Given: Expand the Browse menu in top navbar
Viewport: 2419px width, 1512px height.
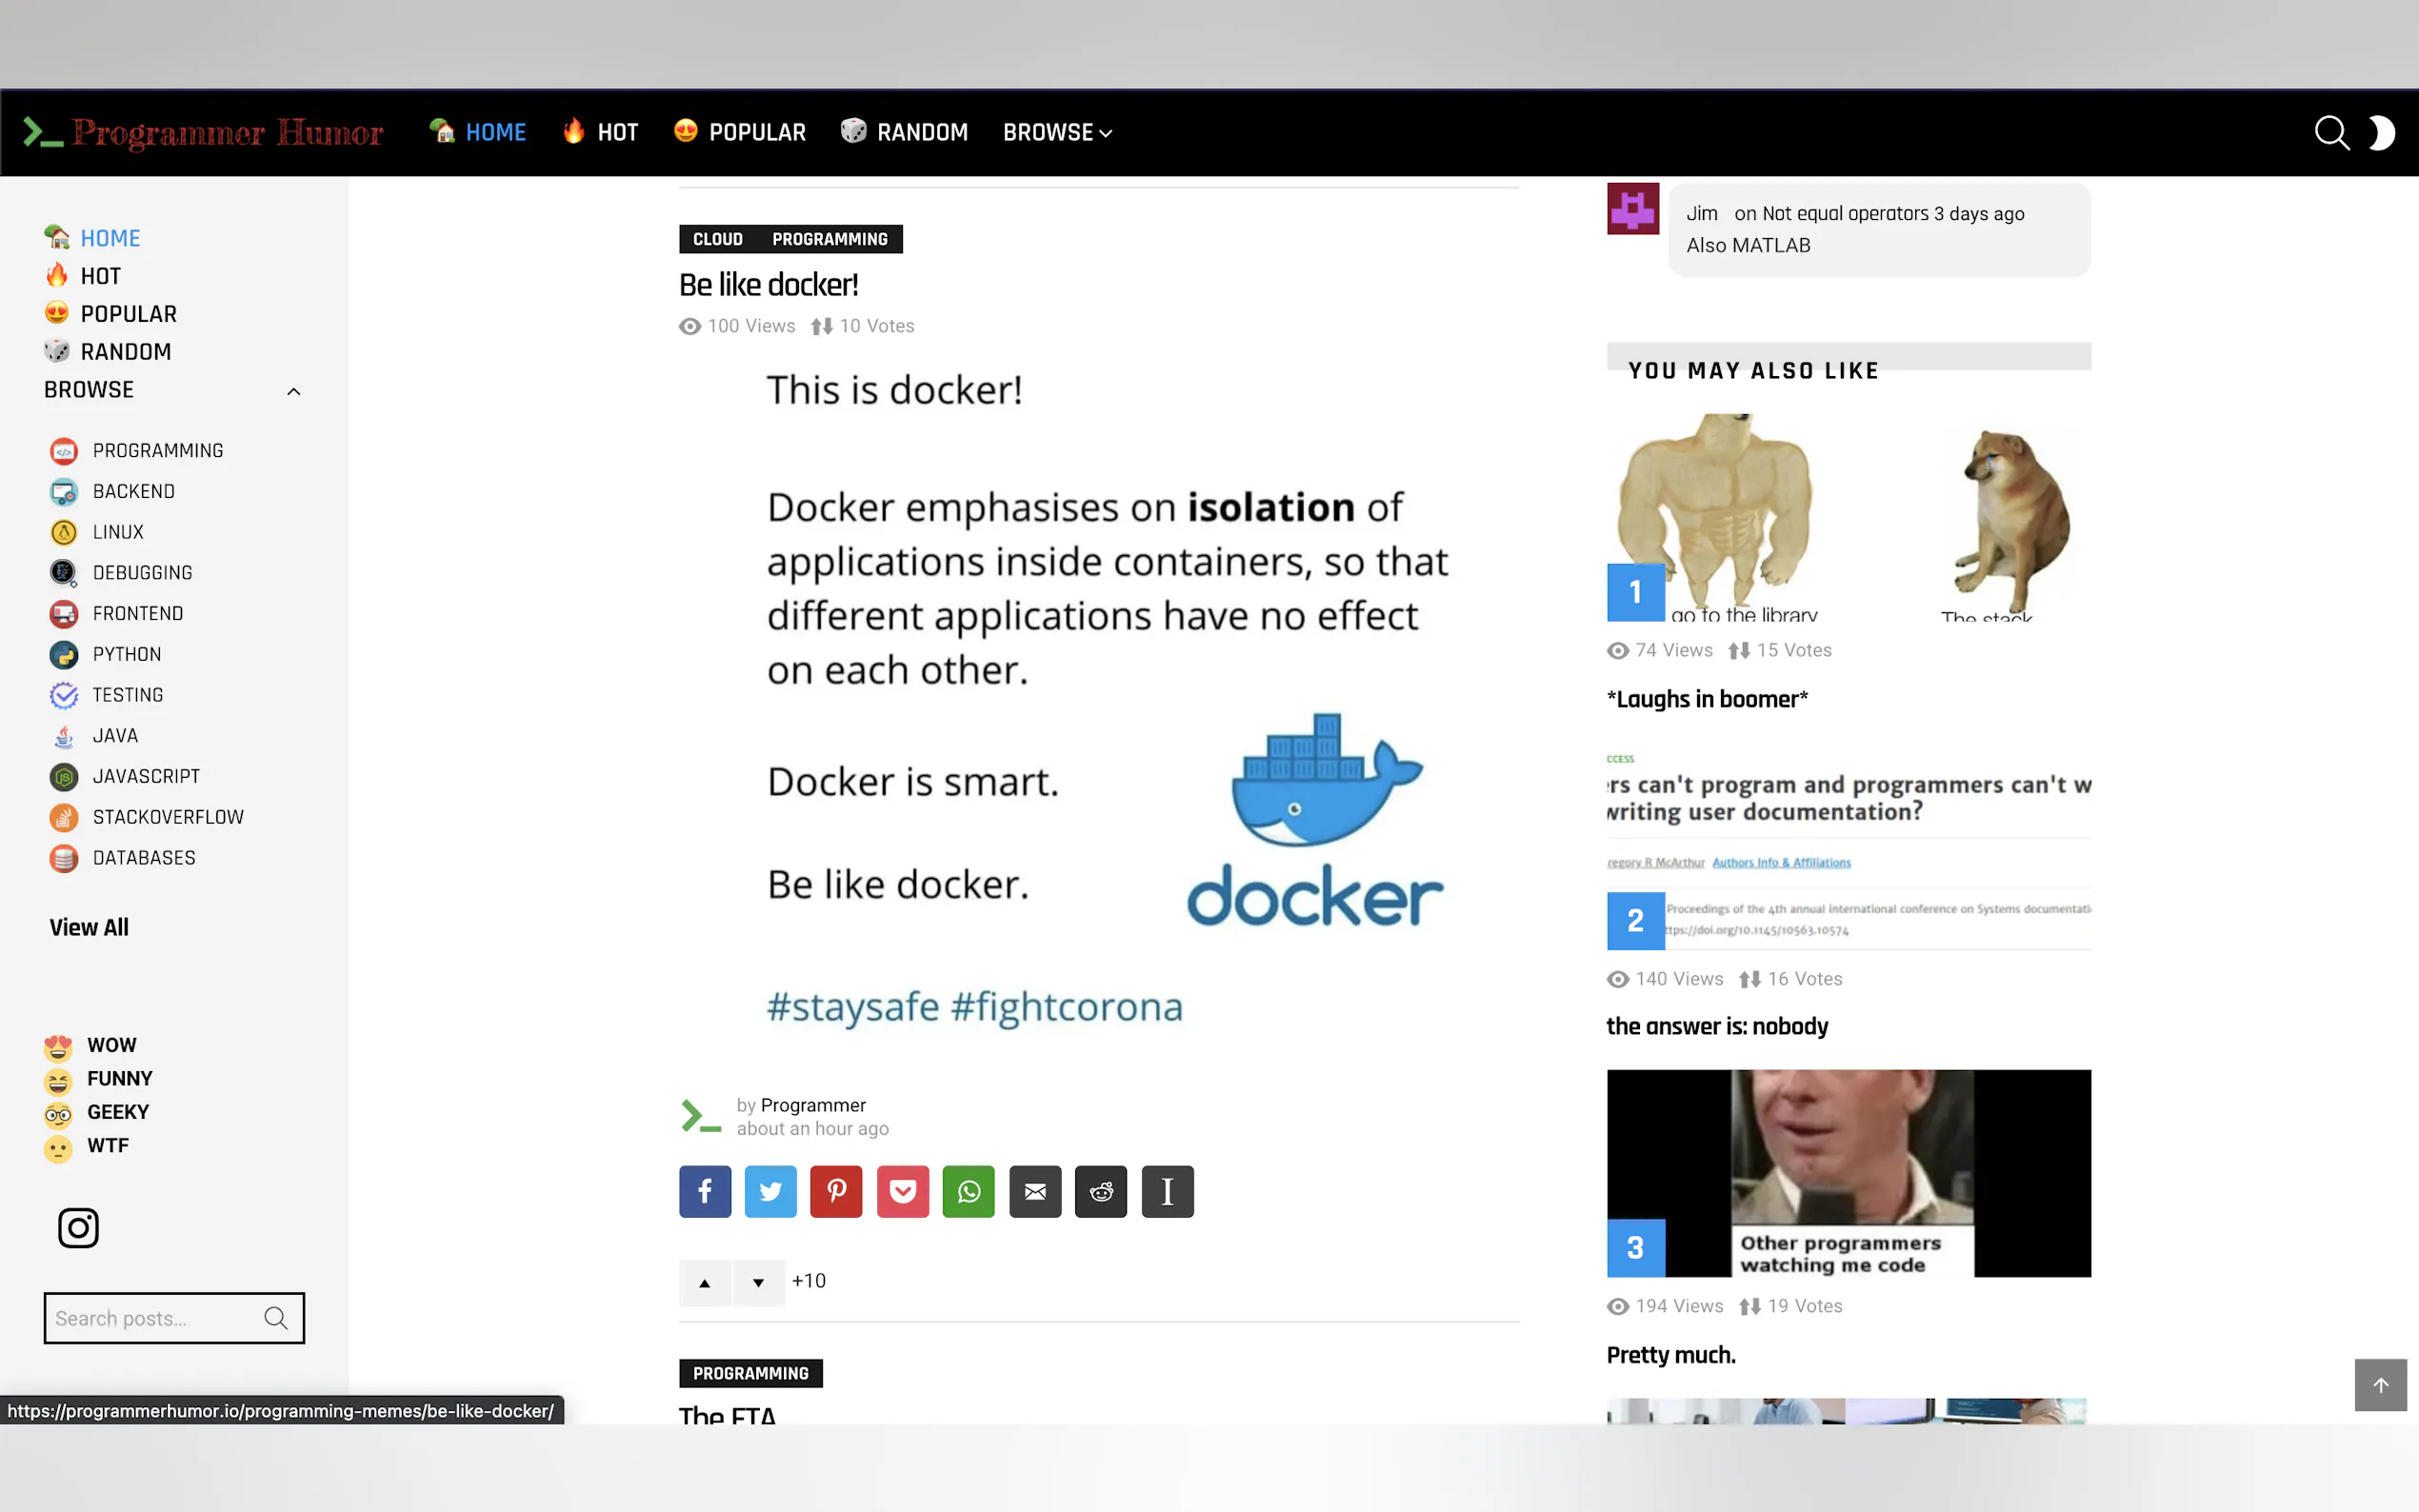Looking at the screenshot, I should 1057,133.
